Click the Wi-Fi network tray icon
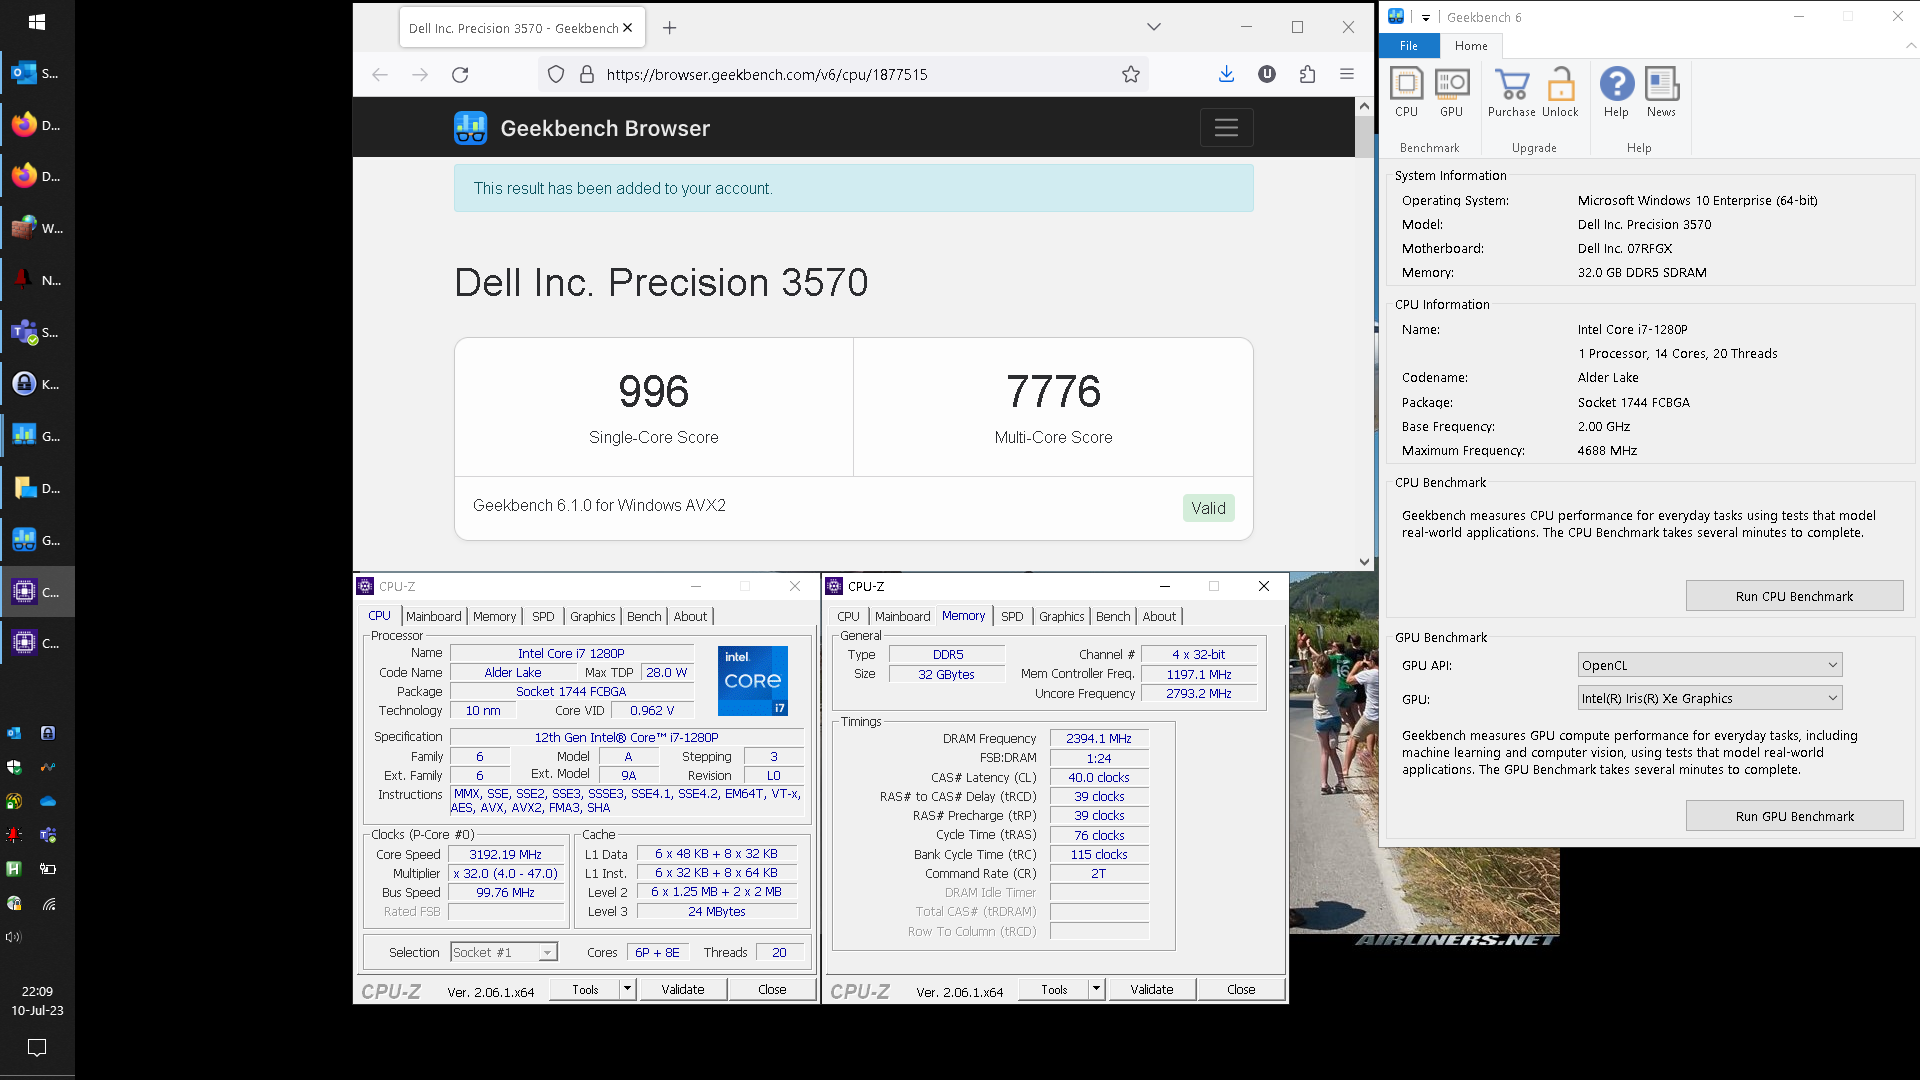Image resolution: width=1920 pixels, height=1080 pixels. [48, 904]
